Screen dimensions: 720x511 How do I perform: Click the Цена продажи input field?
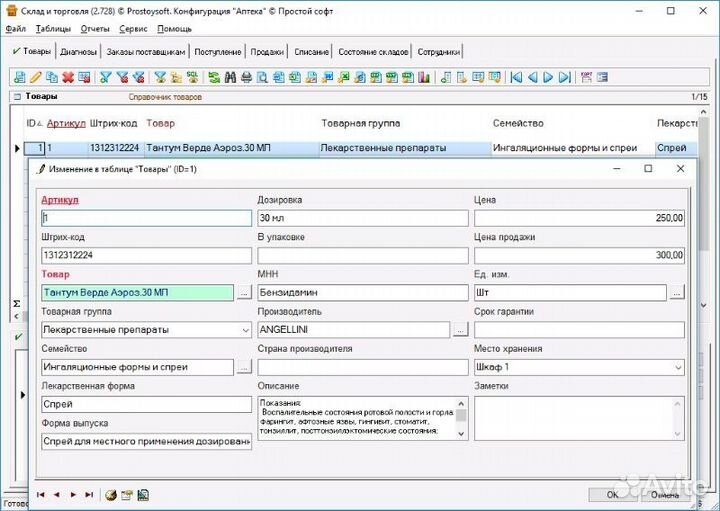(x=579, y=255)
